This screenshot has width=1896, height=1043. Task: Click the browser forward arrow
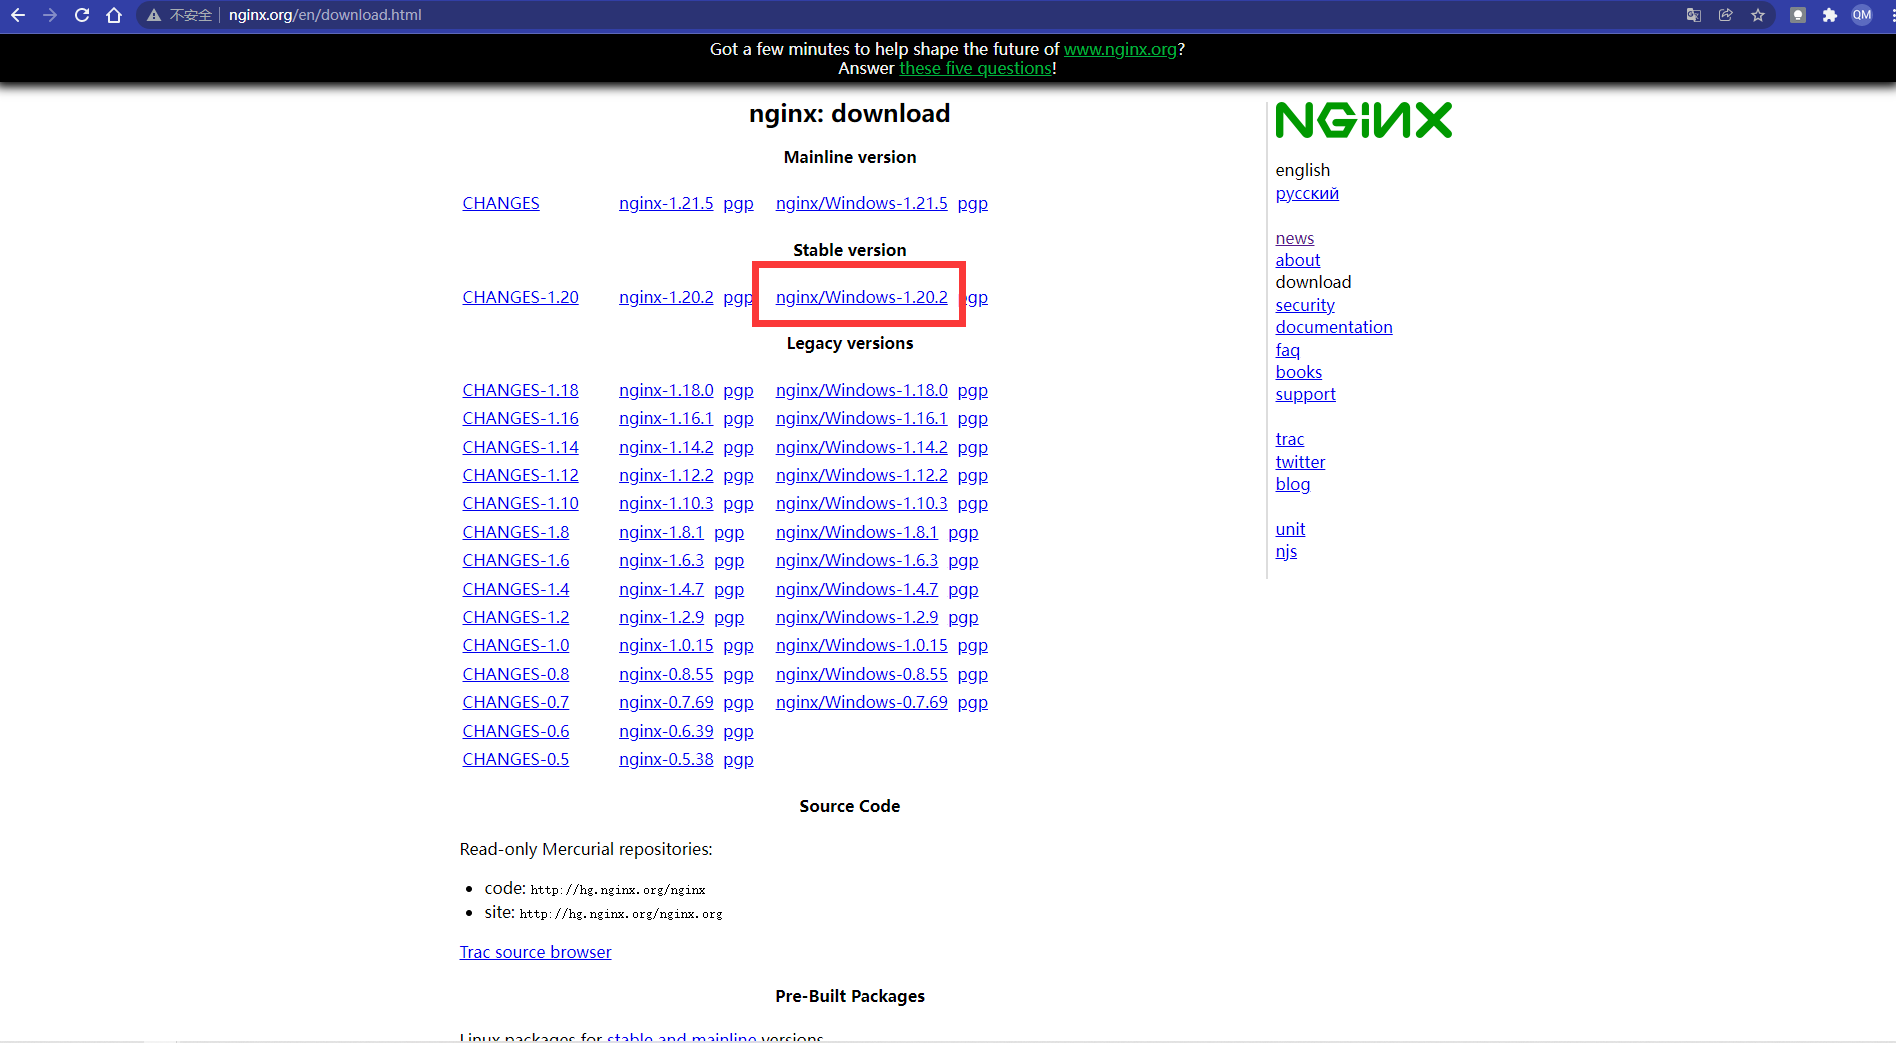coord(50,15)
